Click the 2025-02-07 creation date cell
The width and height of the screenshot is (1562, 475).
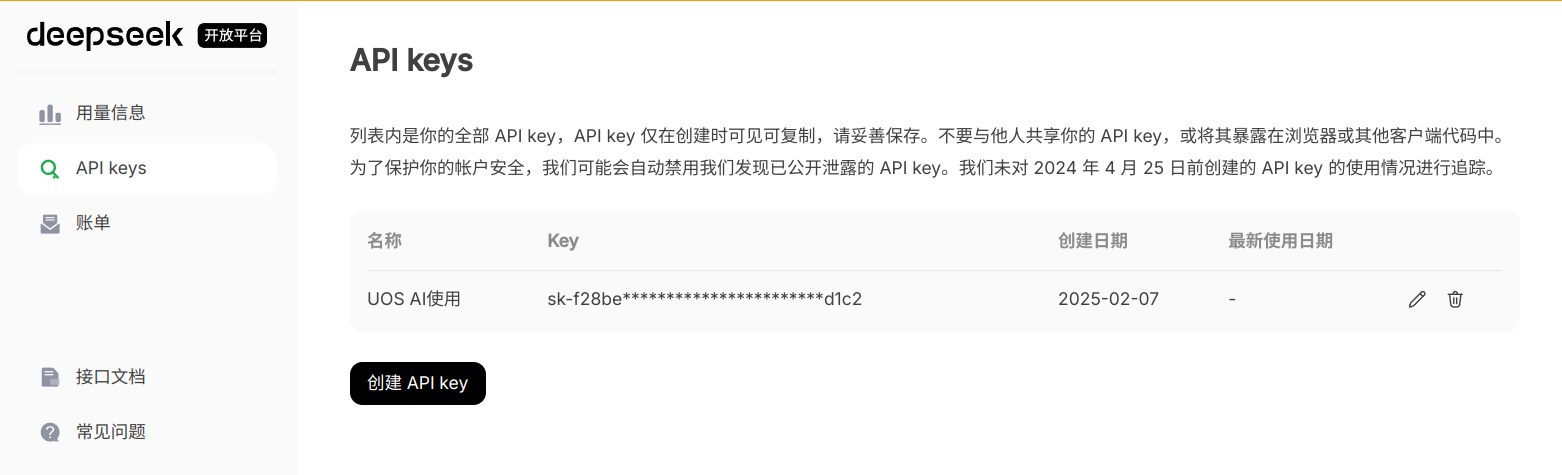1108,299
